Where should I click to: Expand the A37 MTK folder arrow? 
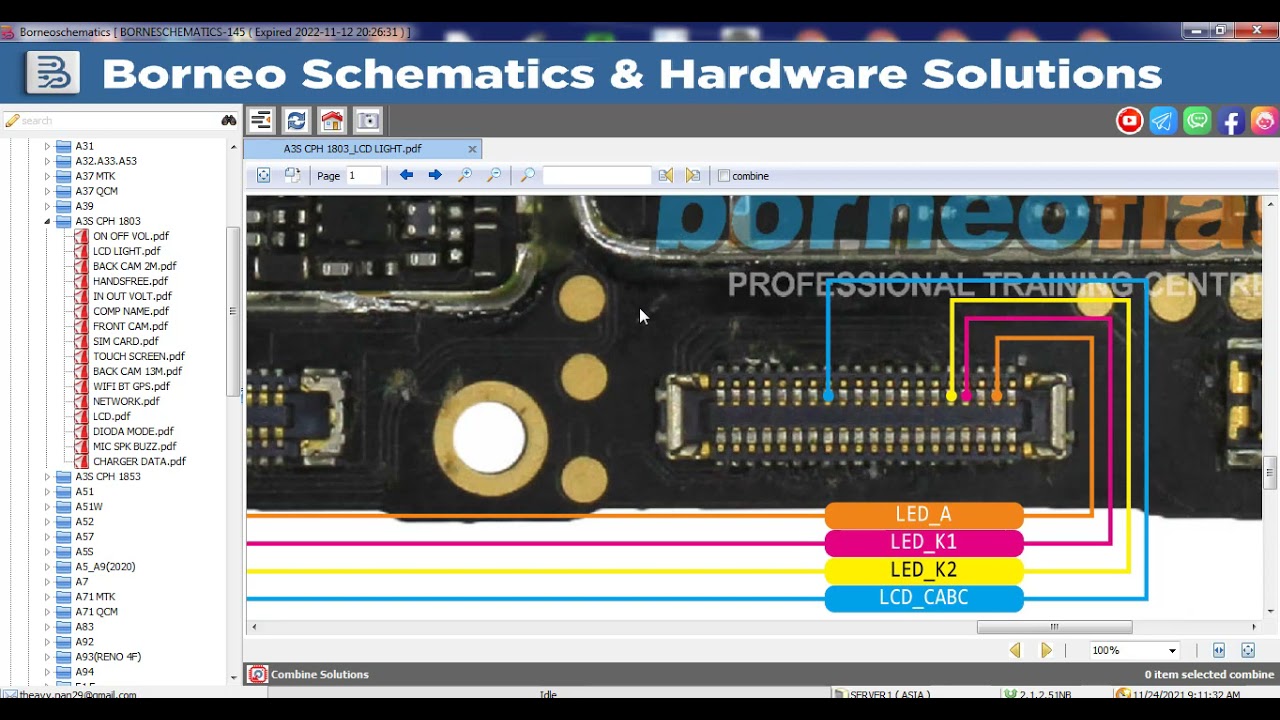tap(47, 176)
